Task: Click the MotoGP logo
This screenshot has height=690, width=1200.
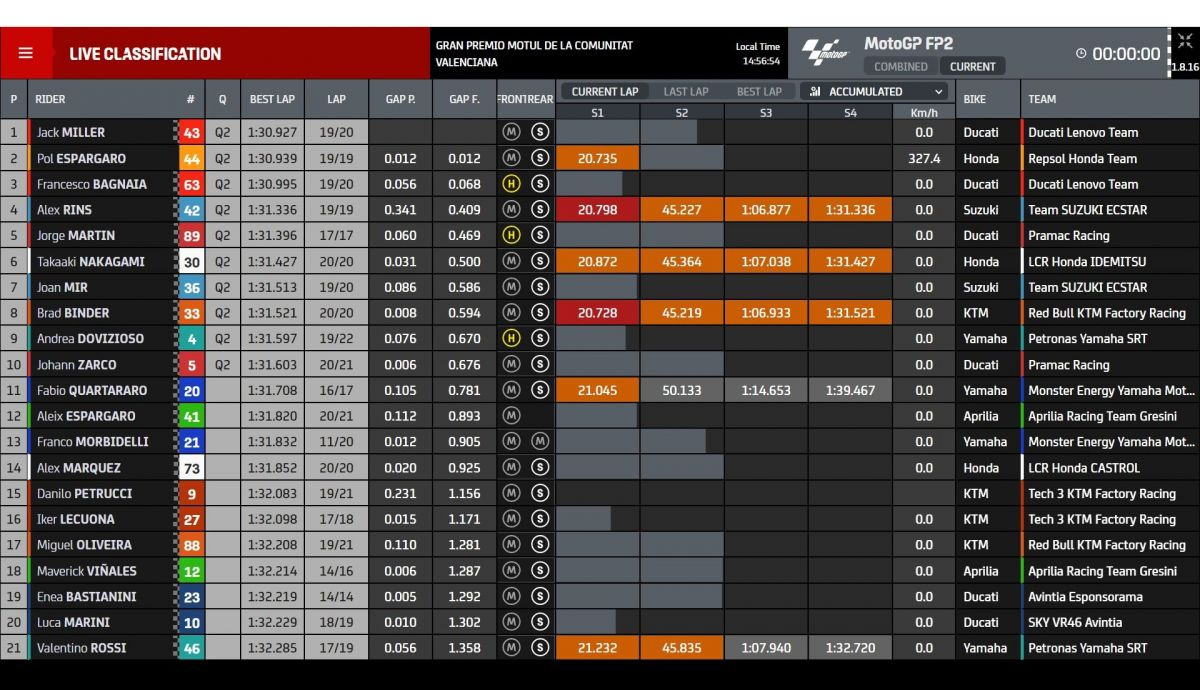Action: 825,54
